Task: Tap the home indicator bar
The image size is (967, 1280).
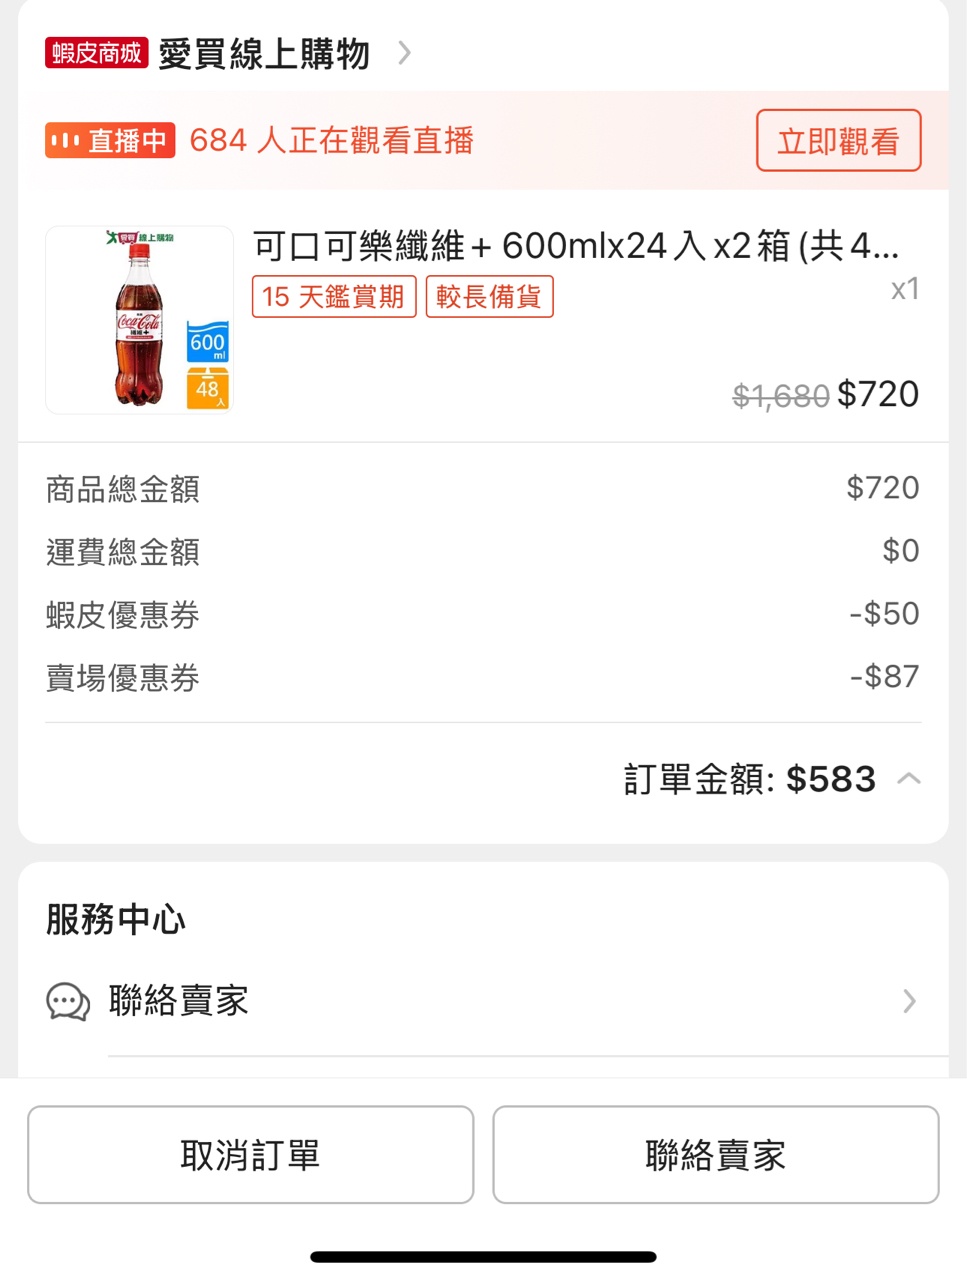Action: click(483, 1257)
